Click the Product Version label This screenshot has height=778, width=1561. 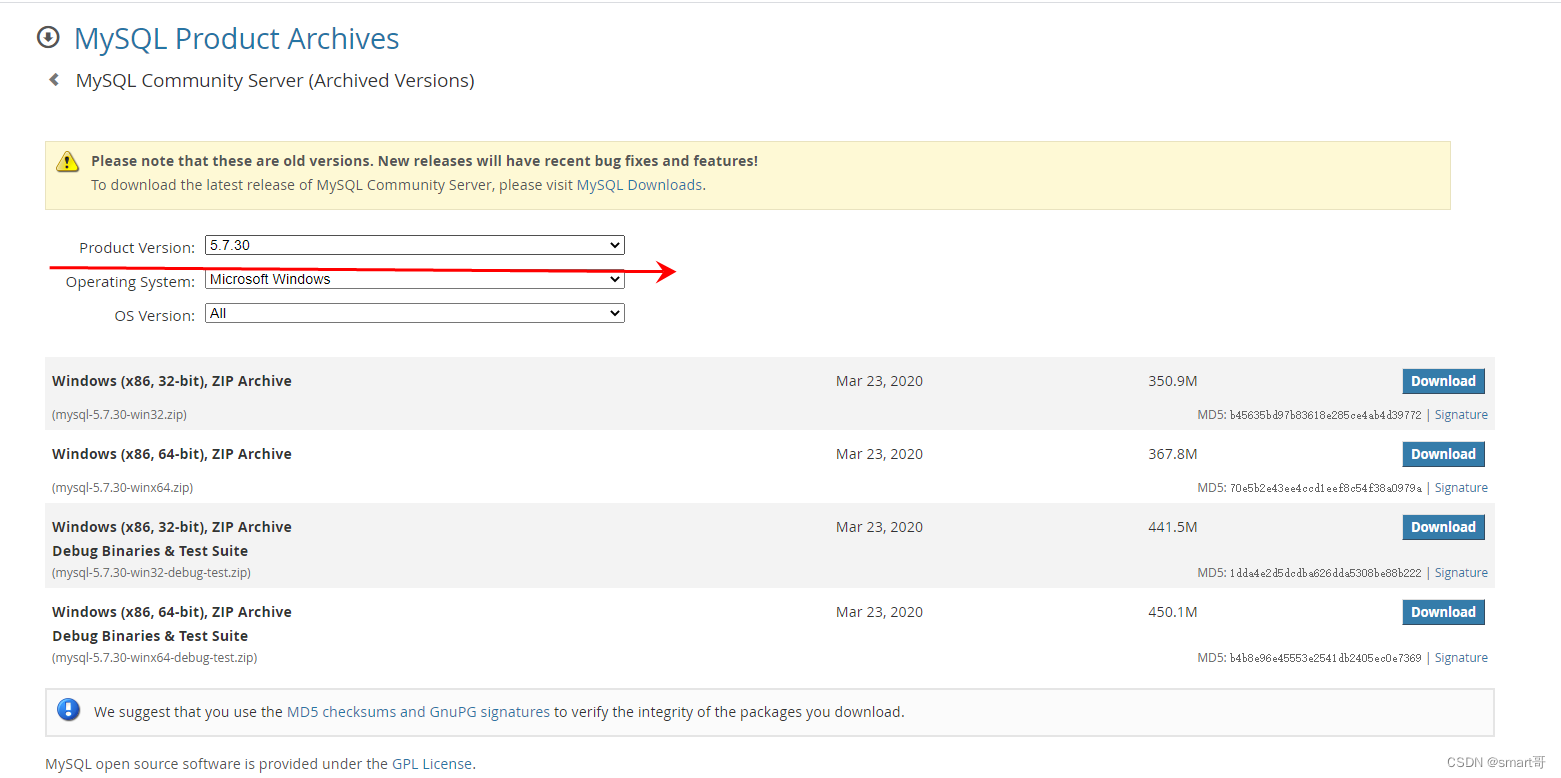pos(137,248)
